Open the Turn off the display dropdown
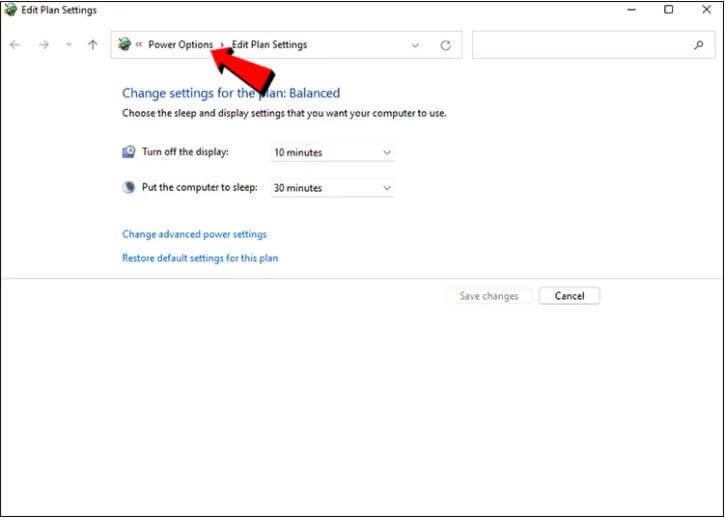 coord(332,152)
